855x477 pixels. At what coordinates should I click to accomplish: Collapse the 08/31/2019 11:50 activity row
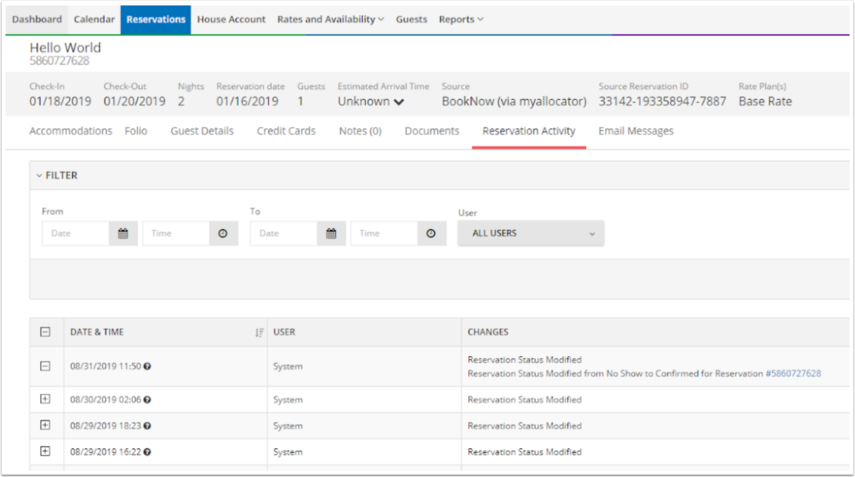(45, 366)
